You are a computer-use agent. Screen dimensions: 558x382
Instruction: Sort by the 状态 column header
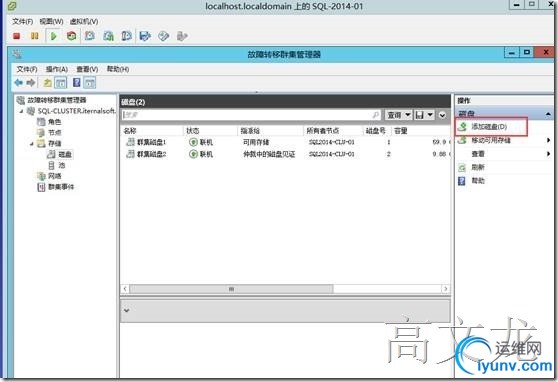[x=210, y=131]
